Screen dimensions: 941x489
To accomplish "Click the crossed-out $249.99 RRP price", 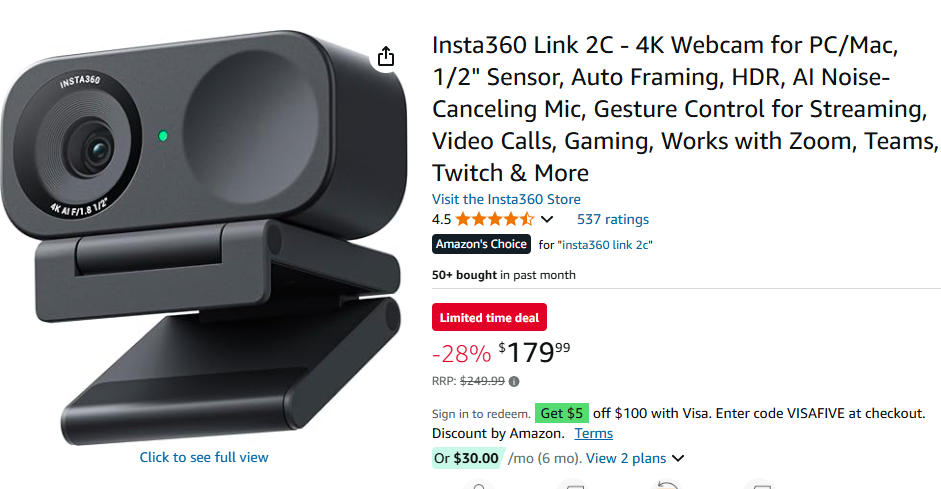I will pyautogui.click(x=482, y=381).
